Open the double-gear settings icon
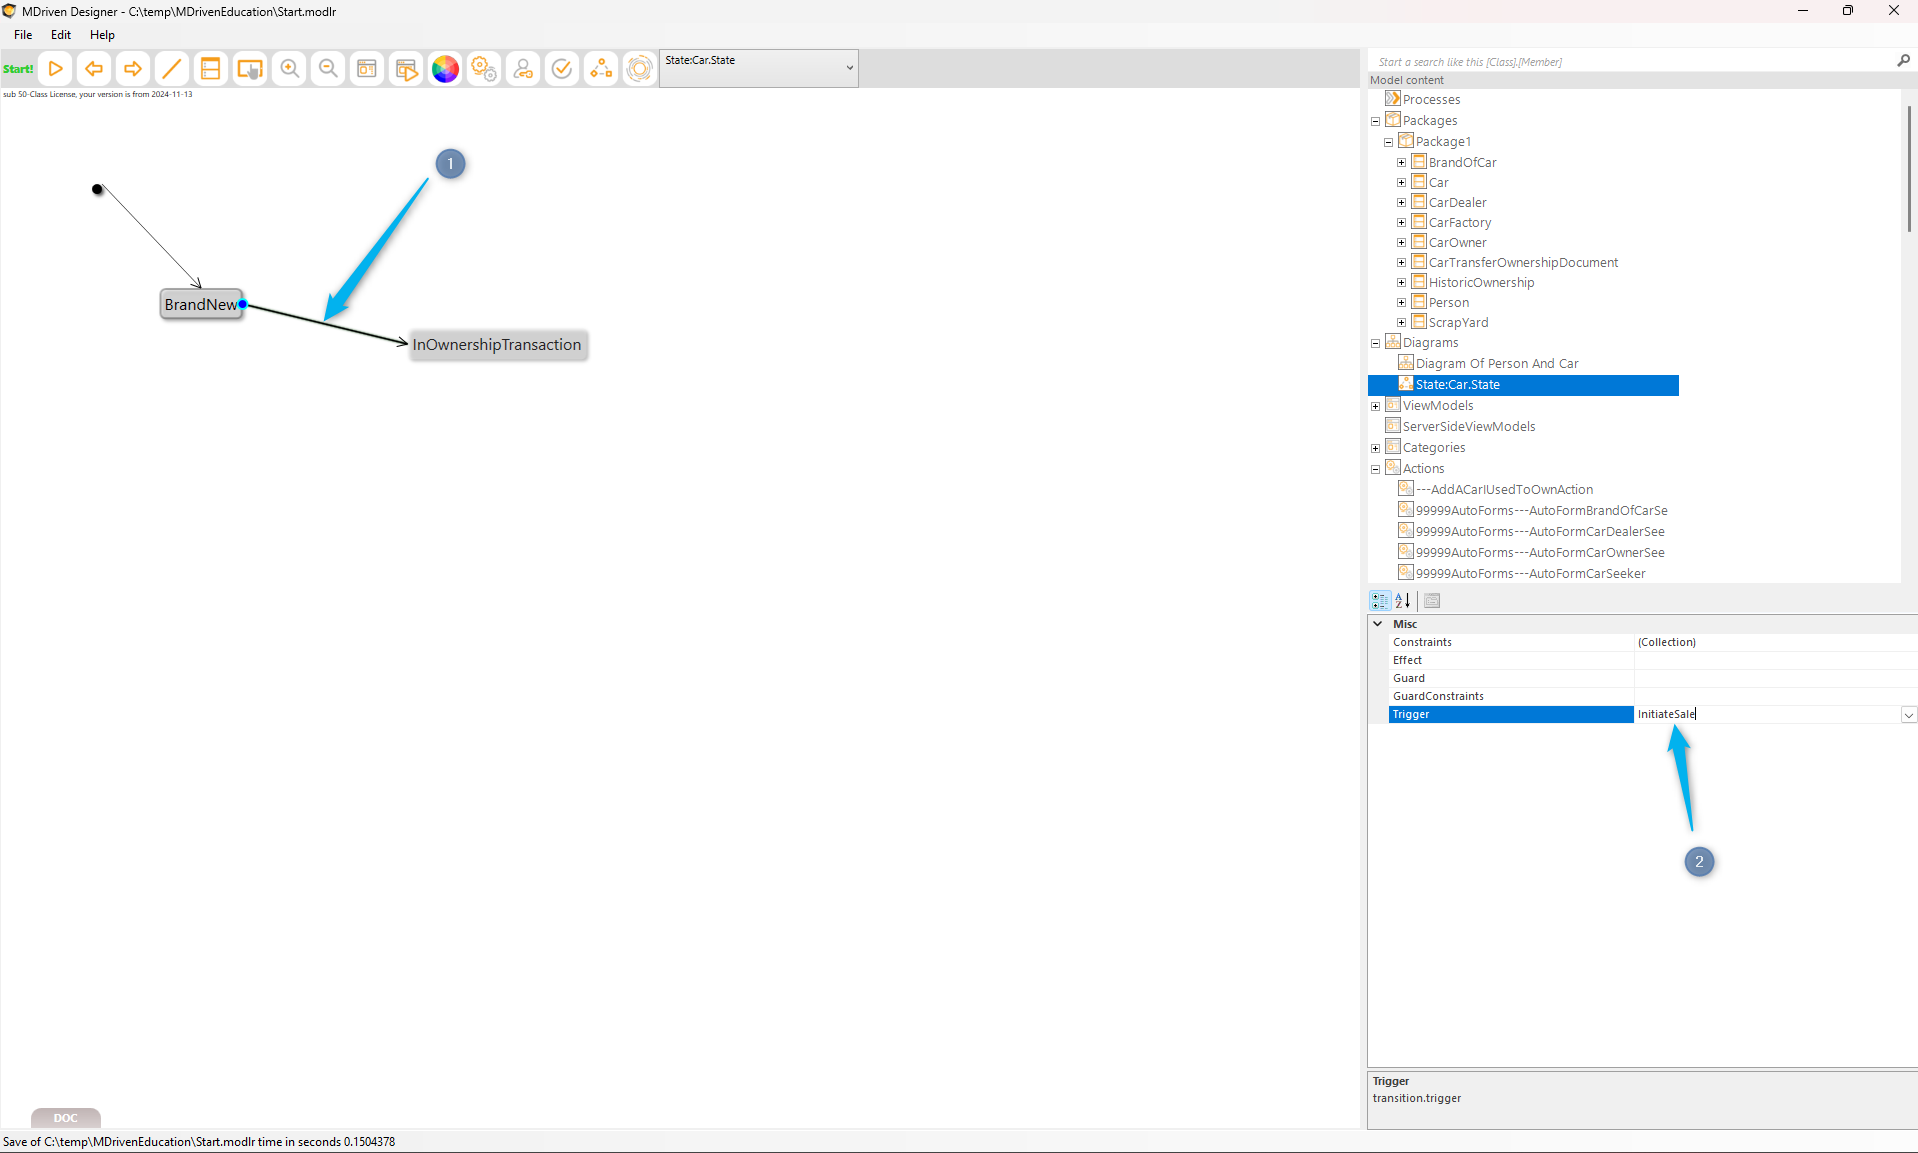The image size is (1918, 1153). pyautogui.click(x=484, y=69)
